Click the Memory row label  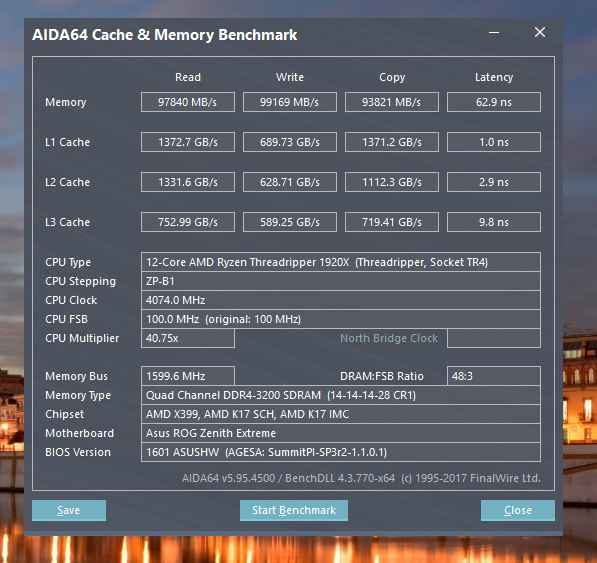[65, 102]
